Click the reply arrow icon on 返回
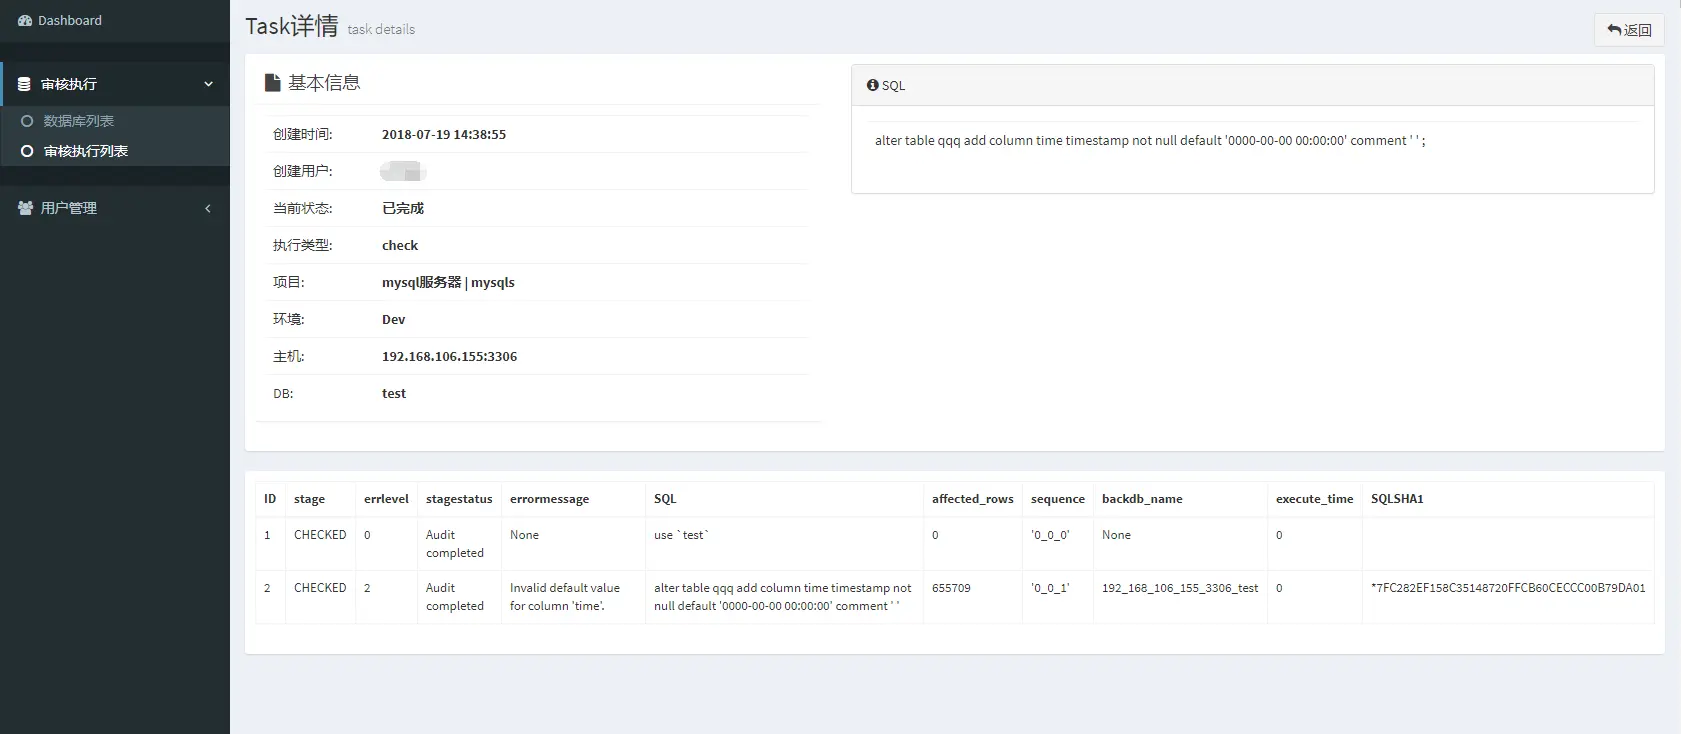Screen dimensions: 1681x734 pos(1614,30)
